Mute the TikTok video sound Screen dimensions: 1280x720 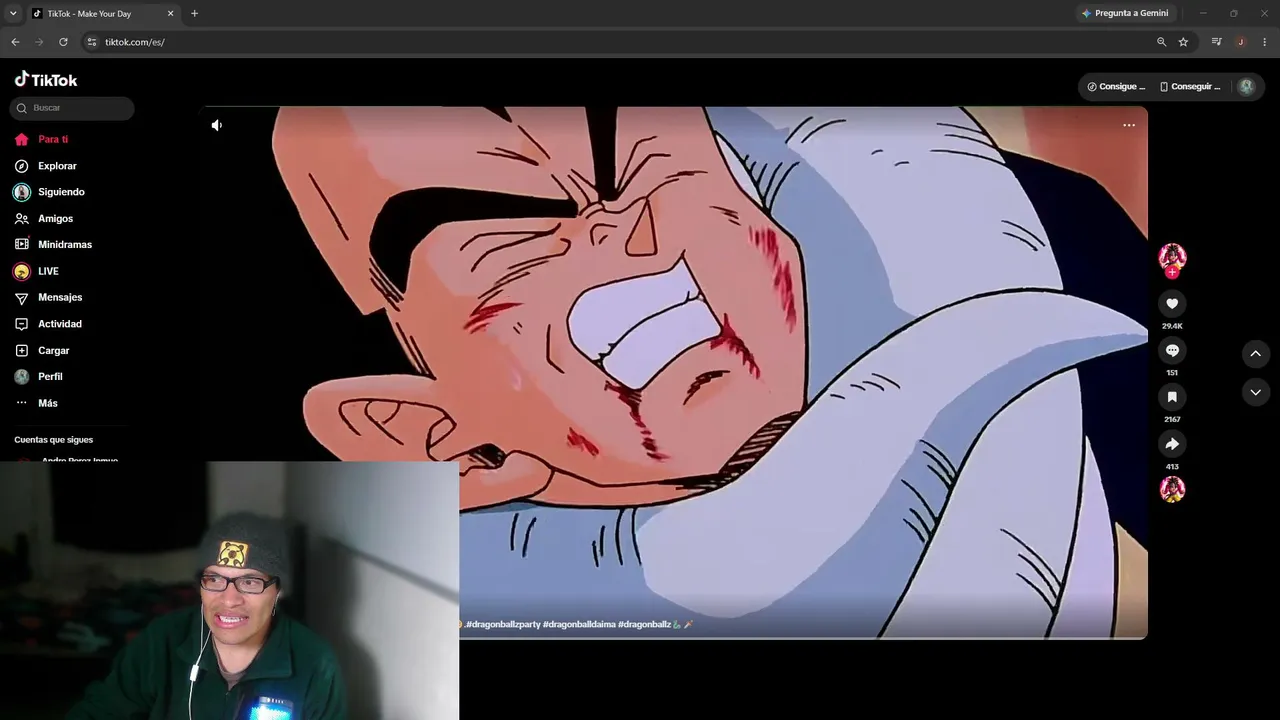217,125
